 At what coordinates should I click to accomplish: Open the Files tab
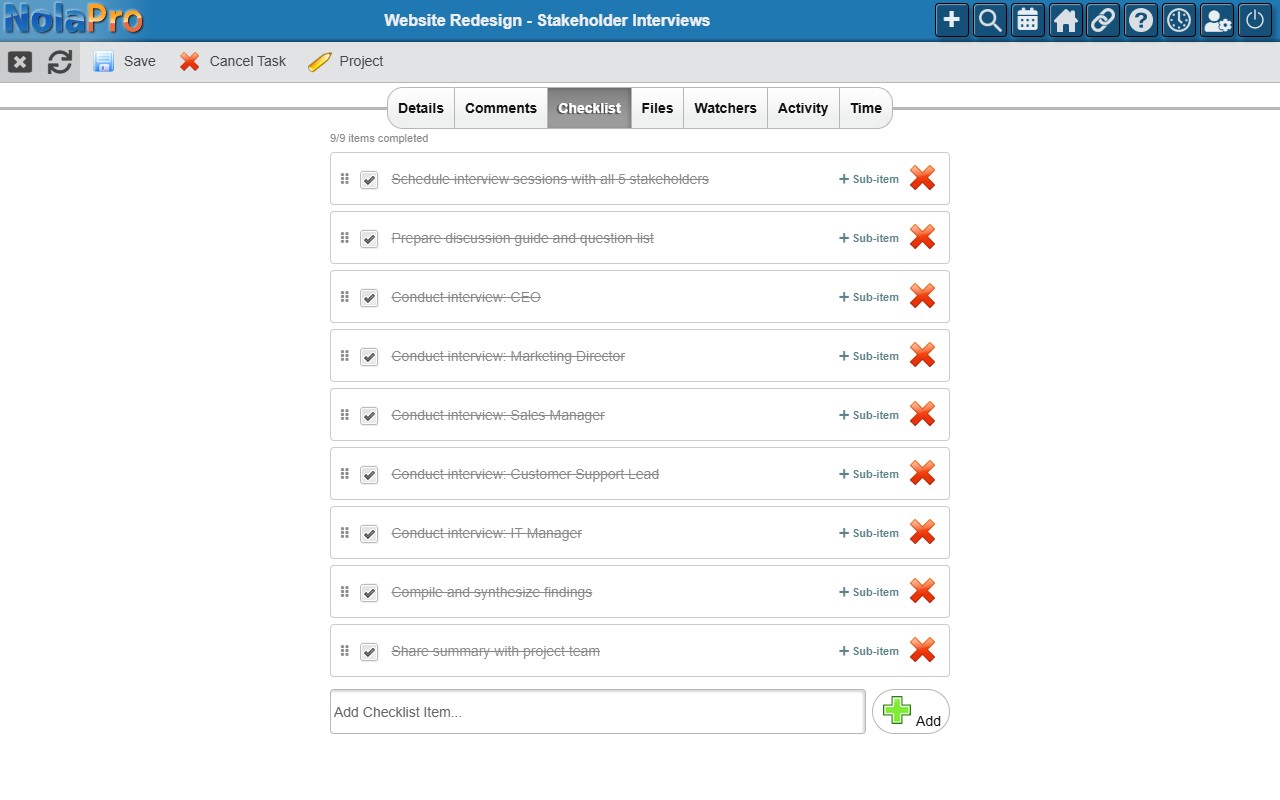tap(657, 108)
